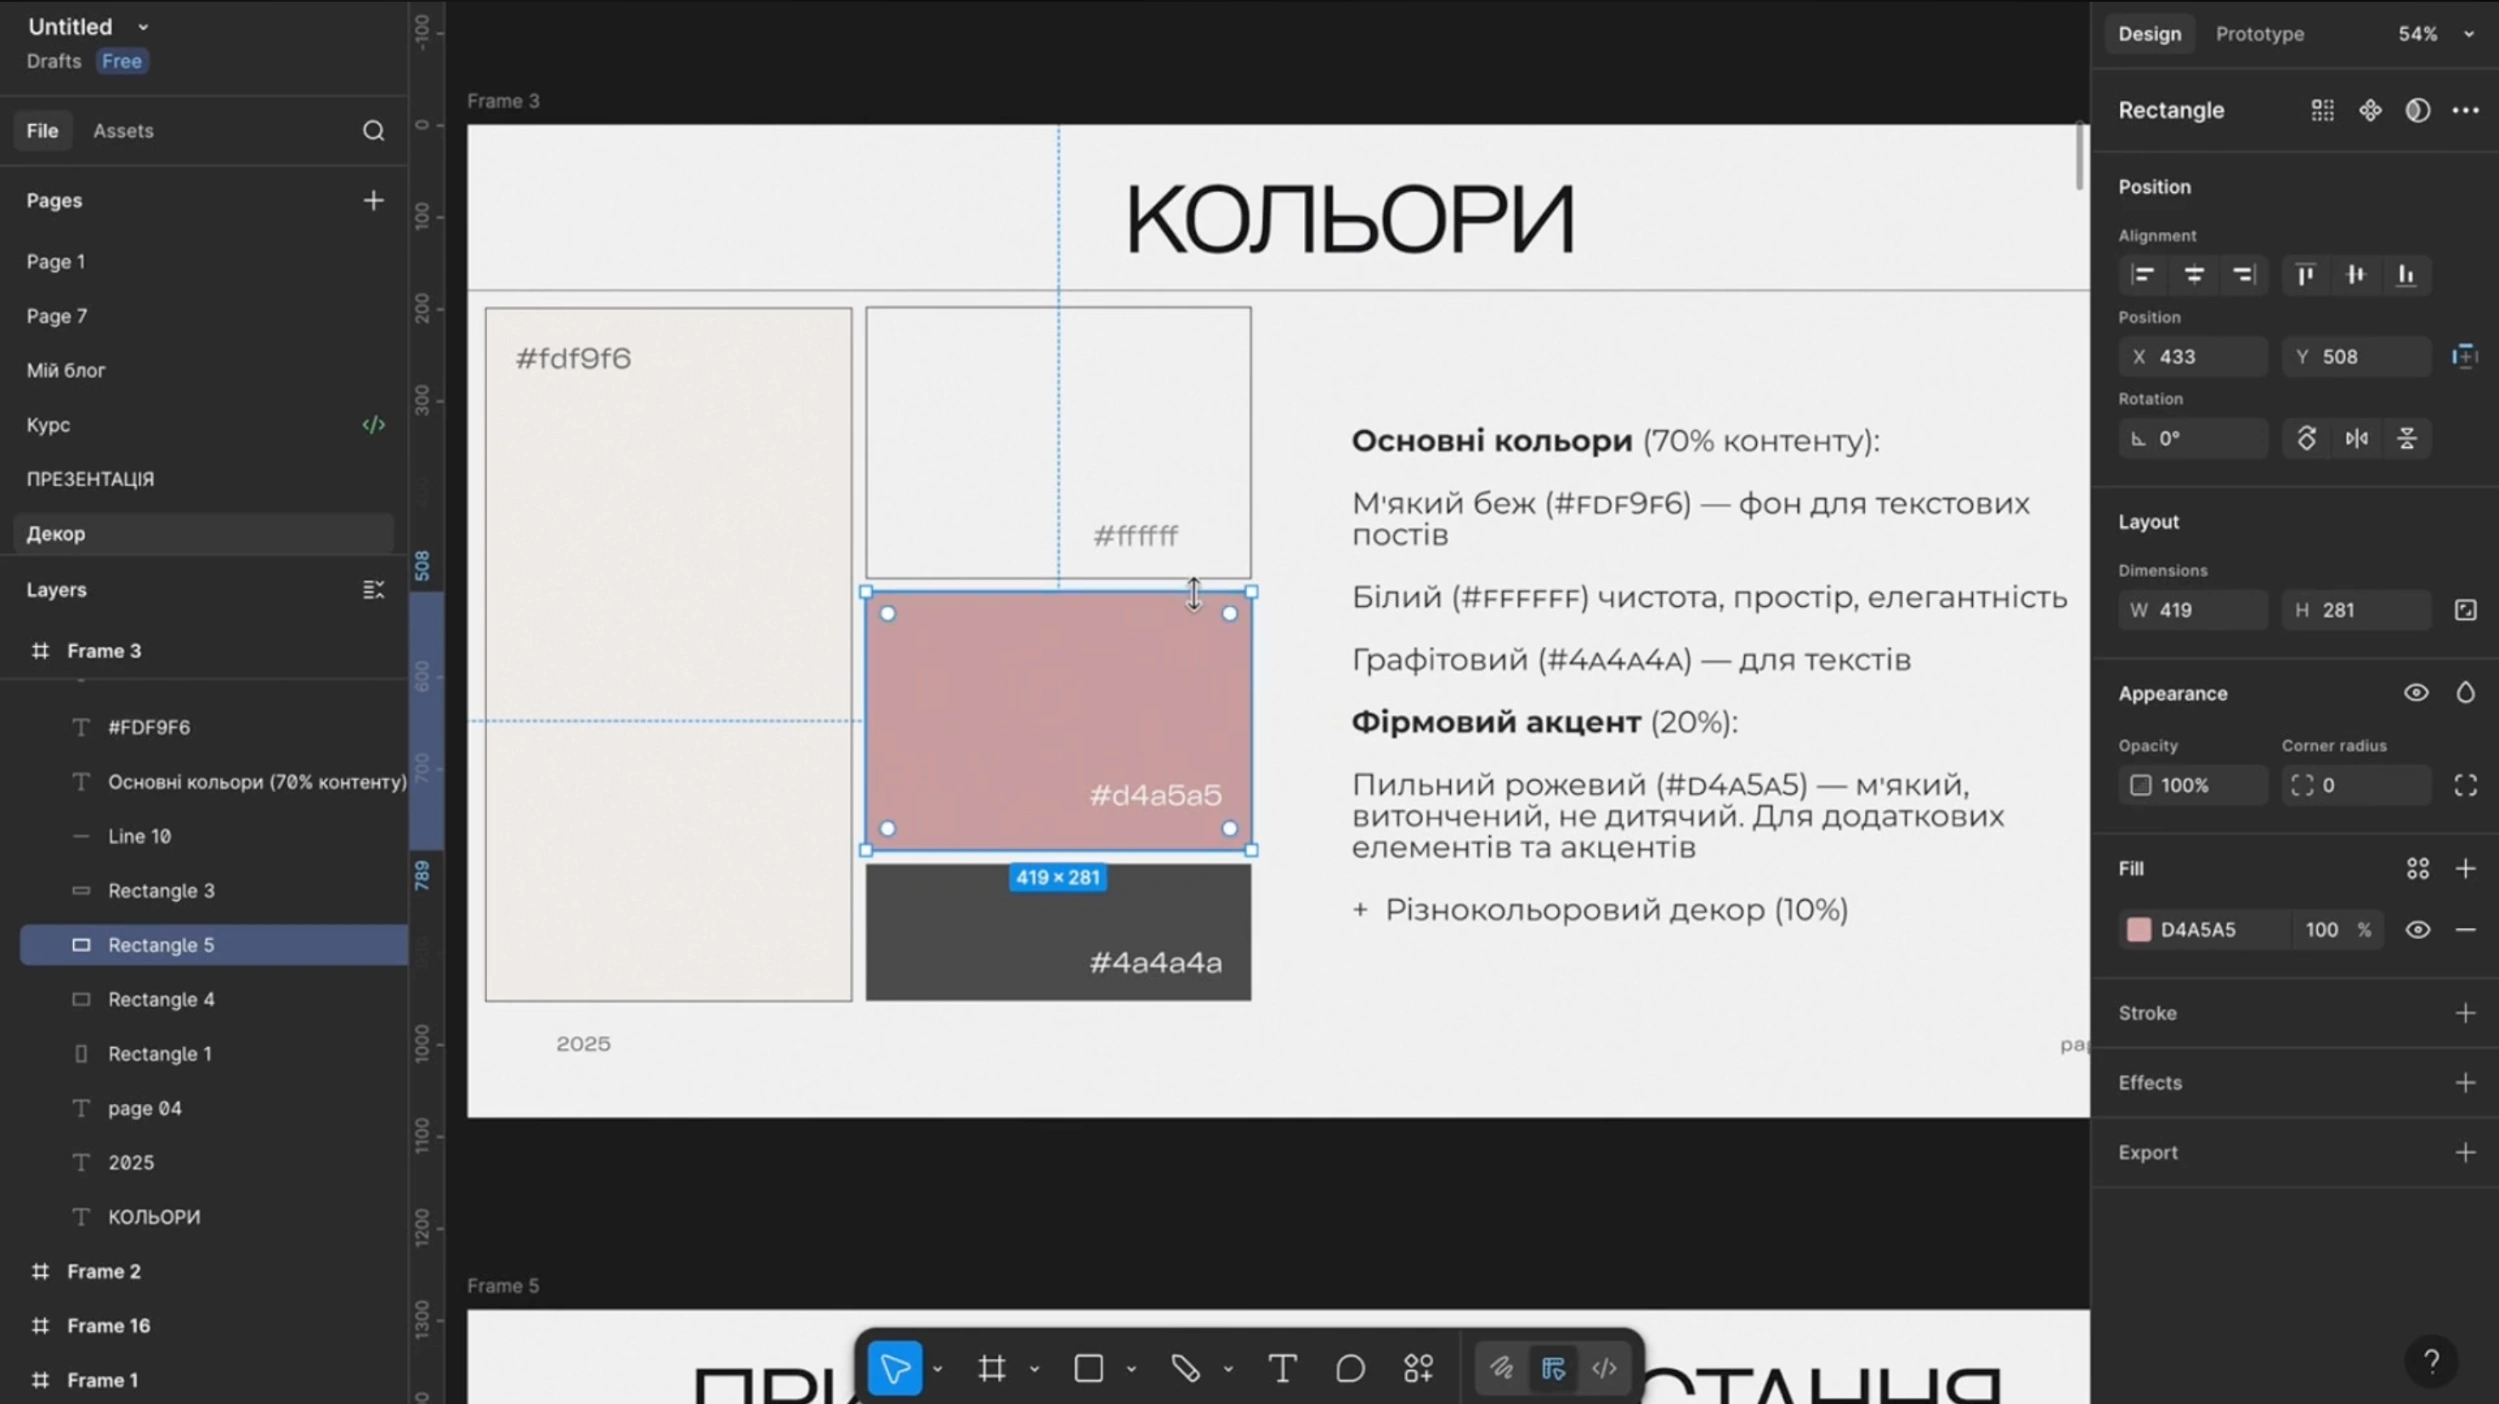Screen dimensions: 2499x1404
Task: Open the Design tab
Action: coord(2148,34)
